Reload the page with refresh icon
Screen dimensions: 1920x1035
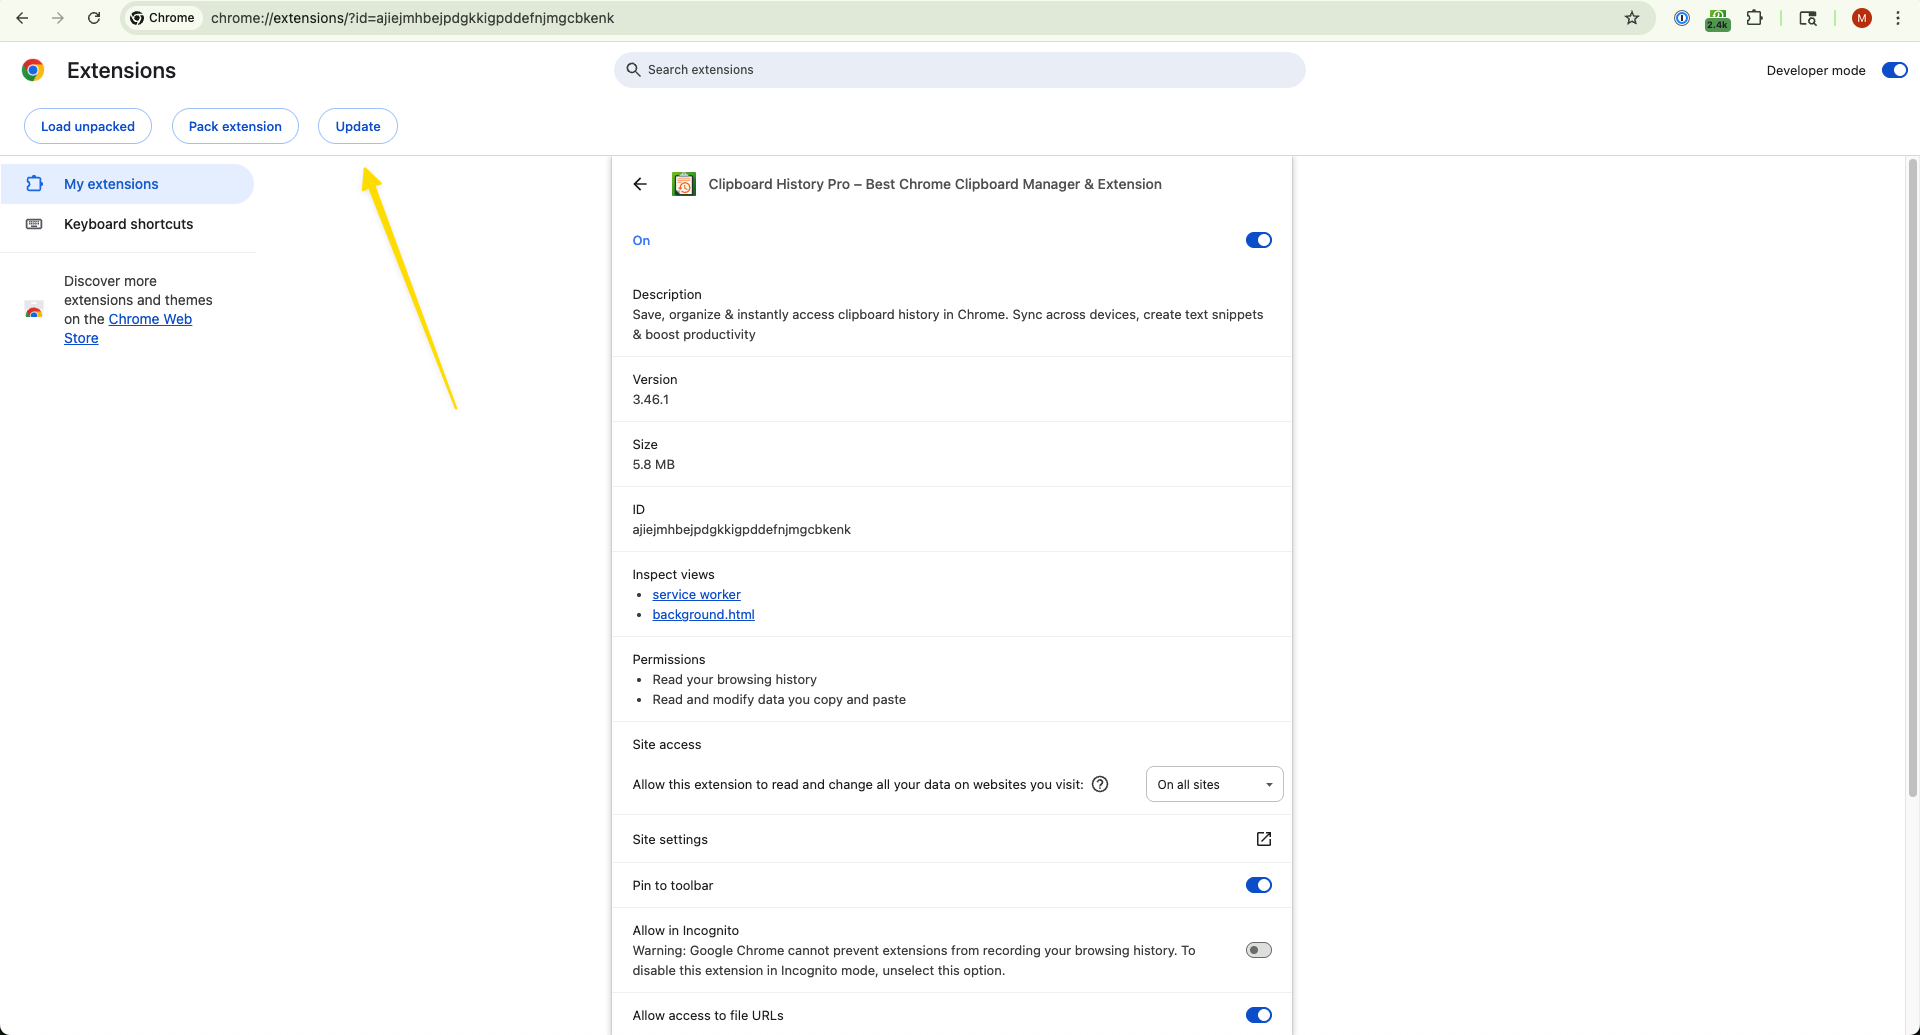click(x=94, y=18)
